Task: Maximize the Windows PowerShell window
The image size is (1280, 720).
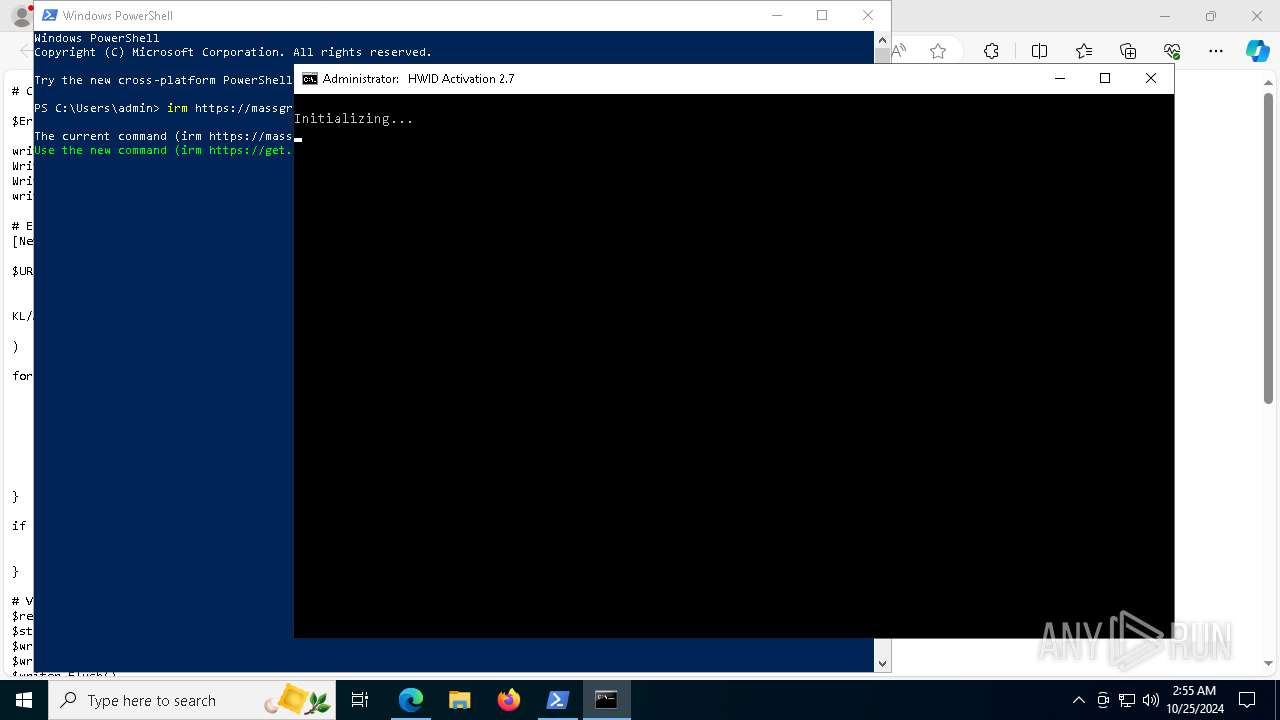Action: click(x=822, y=15)
